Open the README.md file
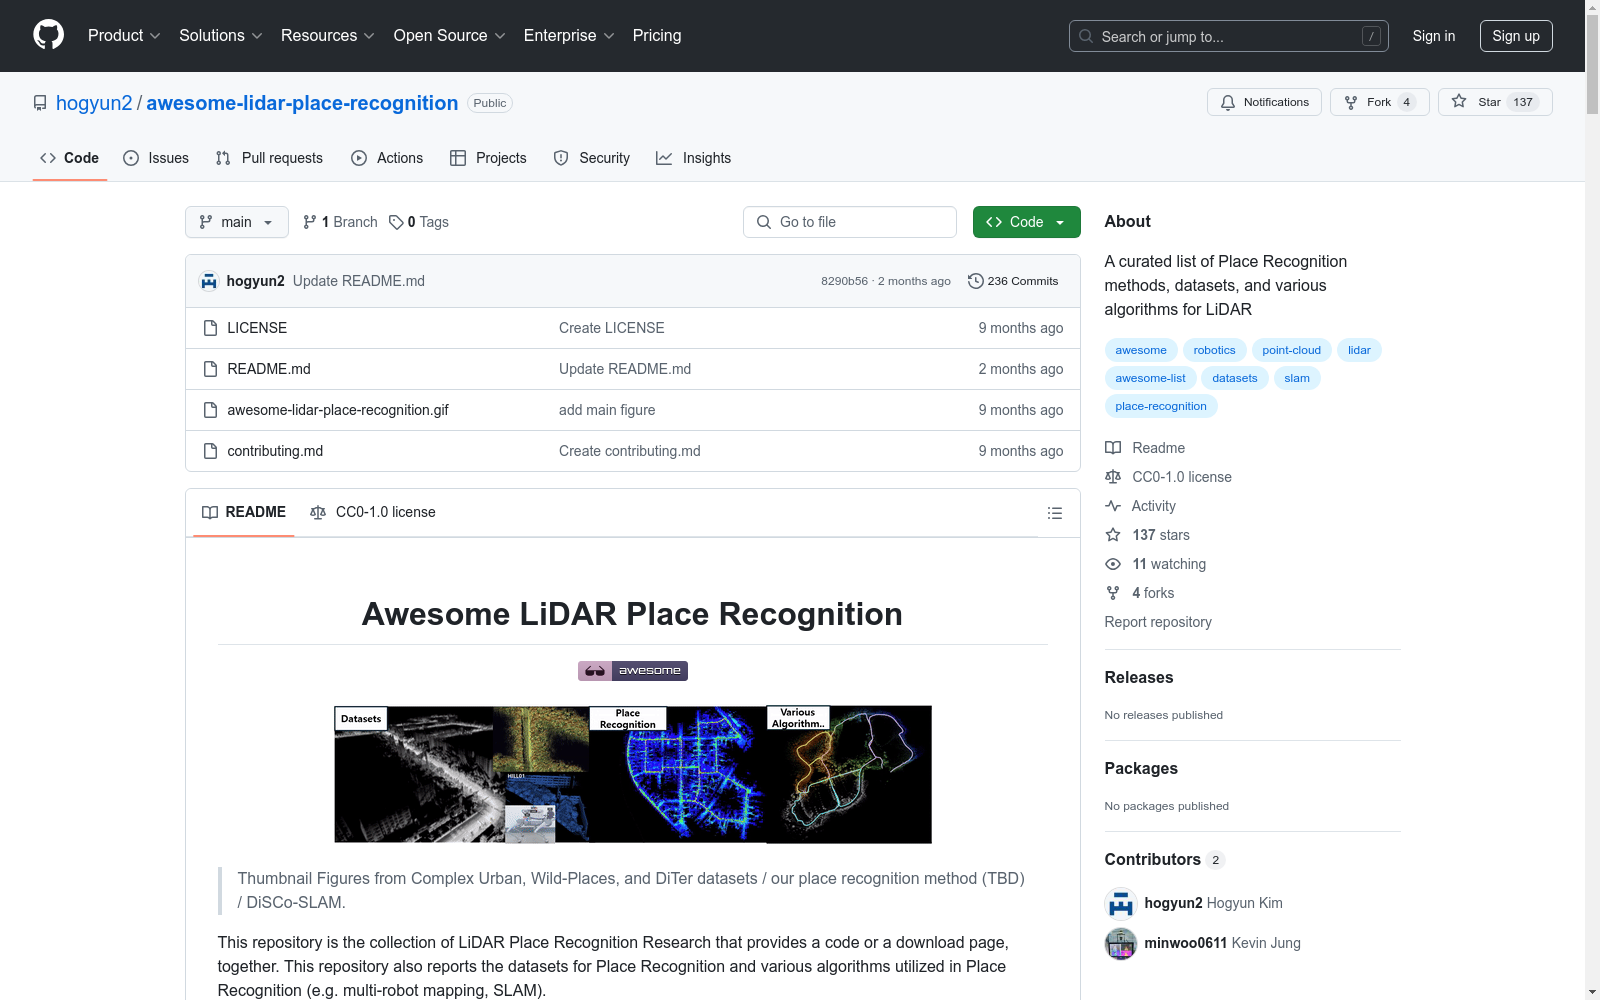Image resolution: width=1600 pixels, height=1000 pixels. pos(269,369)
